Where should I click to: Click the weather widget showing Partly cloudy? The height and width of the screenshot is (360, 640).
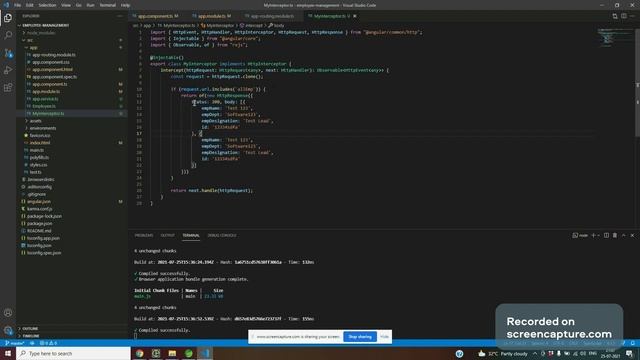click(x=503, y=353)
